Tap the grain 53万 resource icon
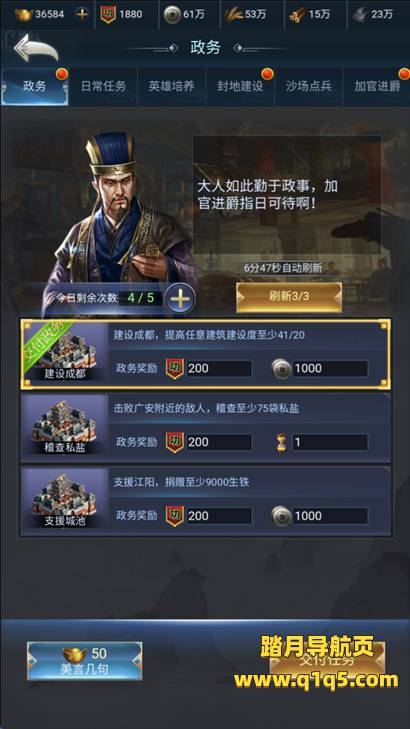This screenshot has width=410, height=729. click(233, 15)
